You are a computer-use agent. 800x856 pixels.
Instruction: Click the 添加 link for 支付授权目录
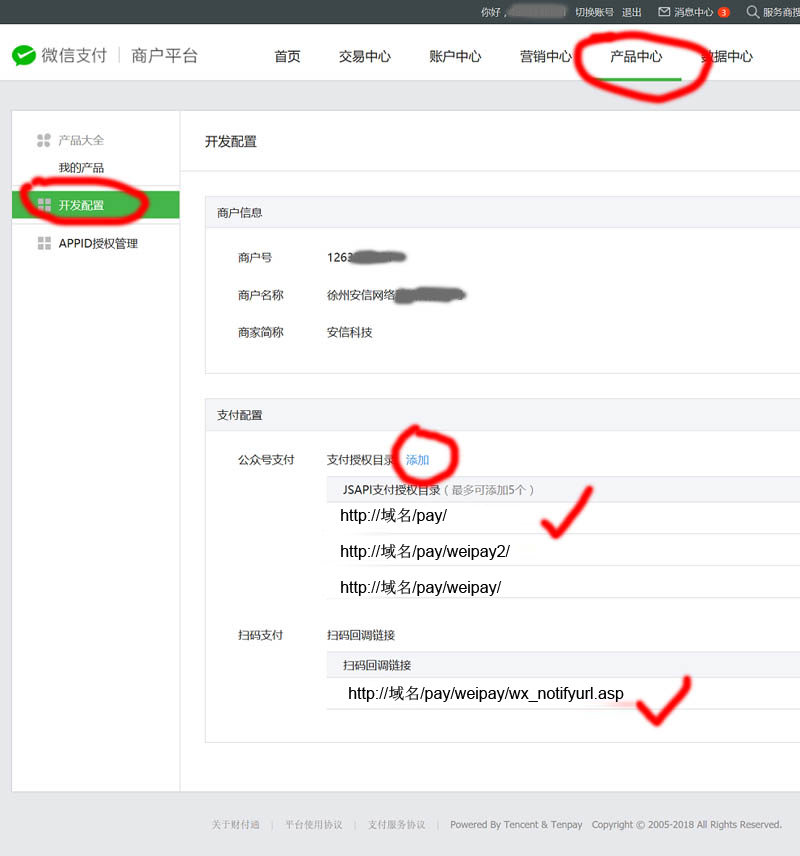pyautogui.click(x=417, y=460)
